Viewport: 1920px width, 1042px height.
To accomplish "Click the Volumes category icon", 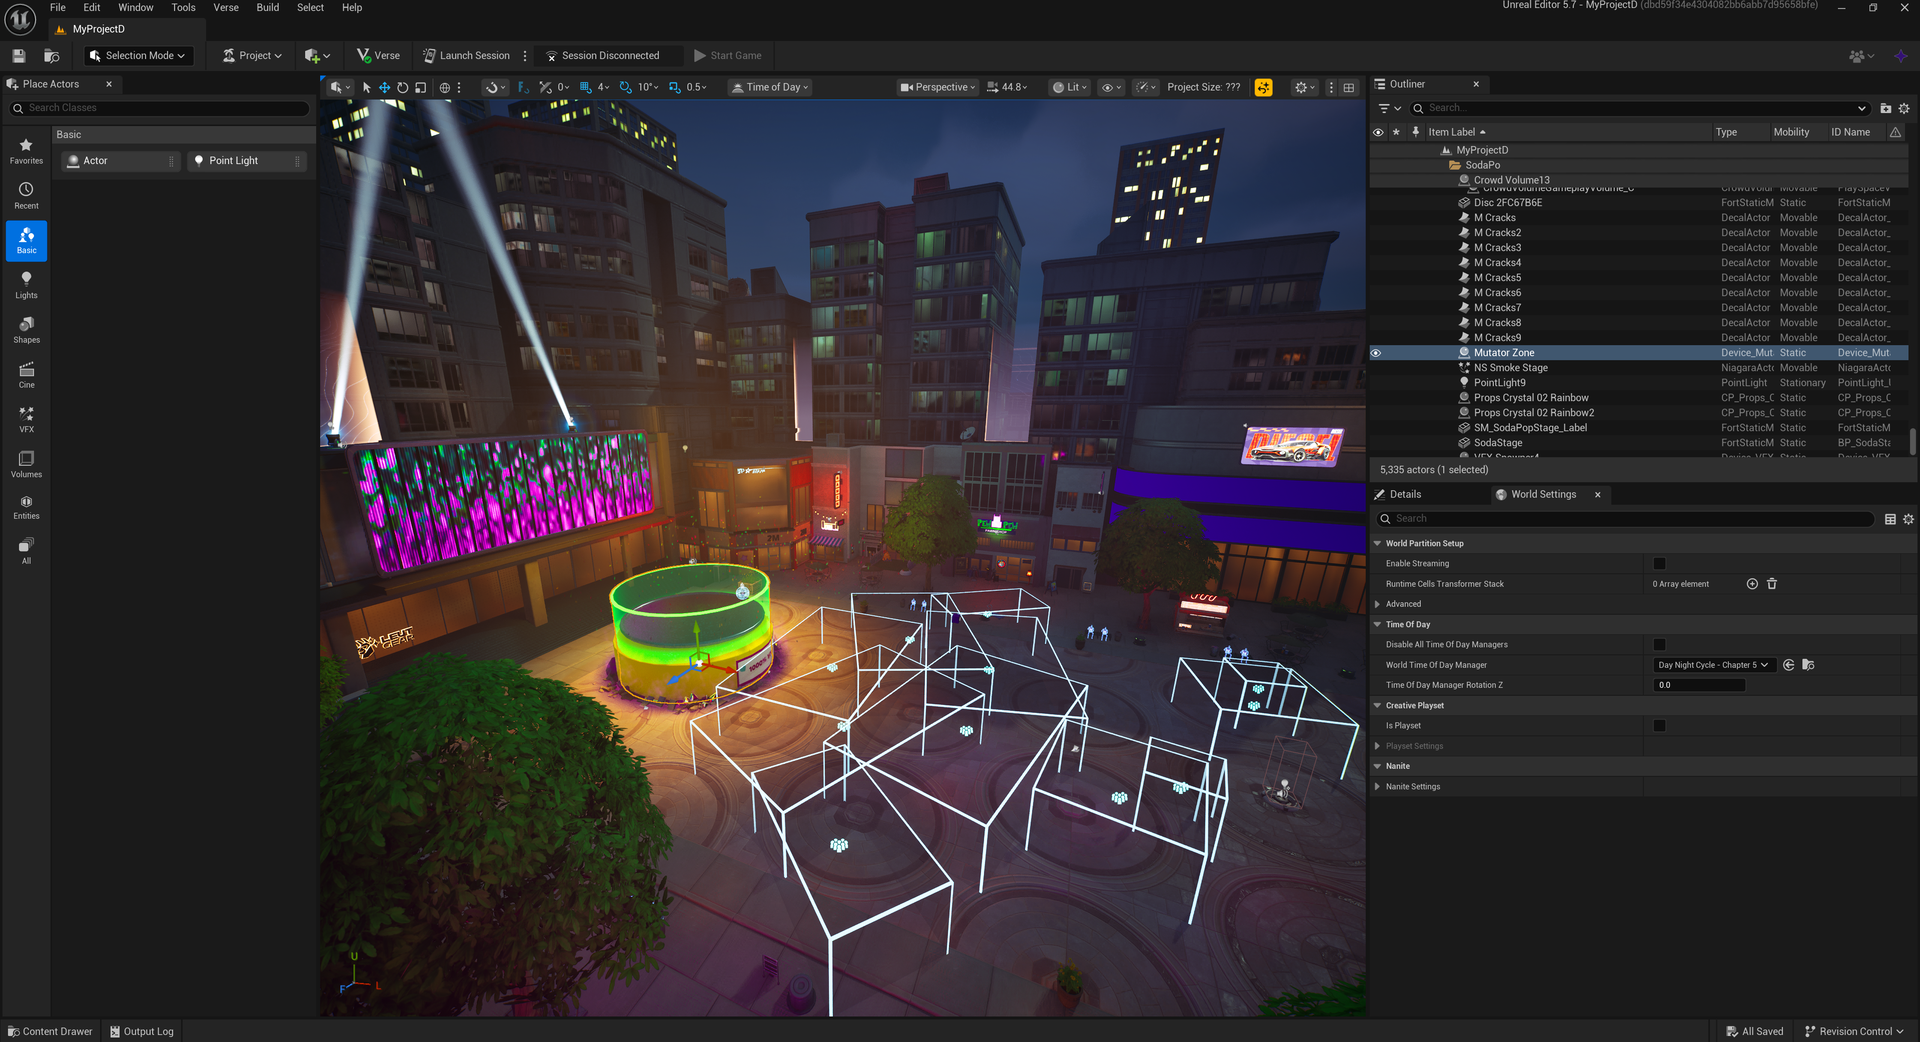I will tap(26, 463).
